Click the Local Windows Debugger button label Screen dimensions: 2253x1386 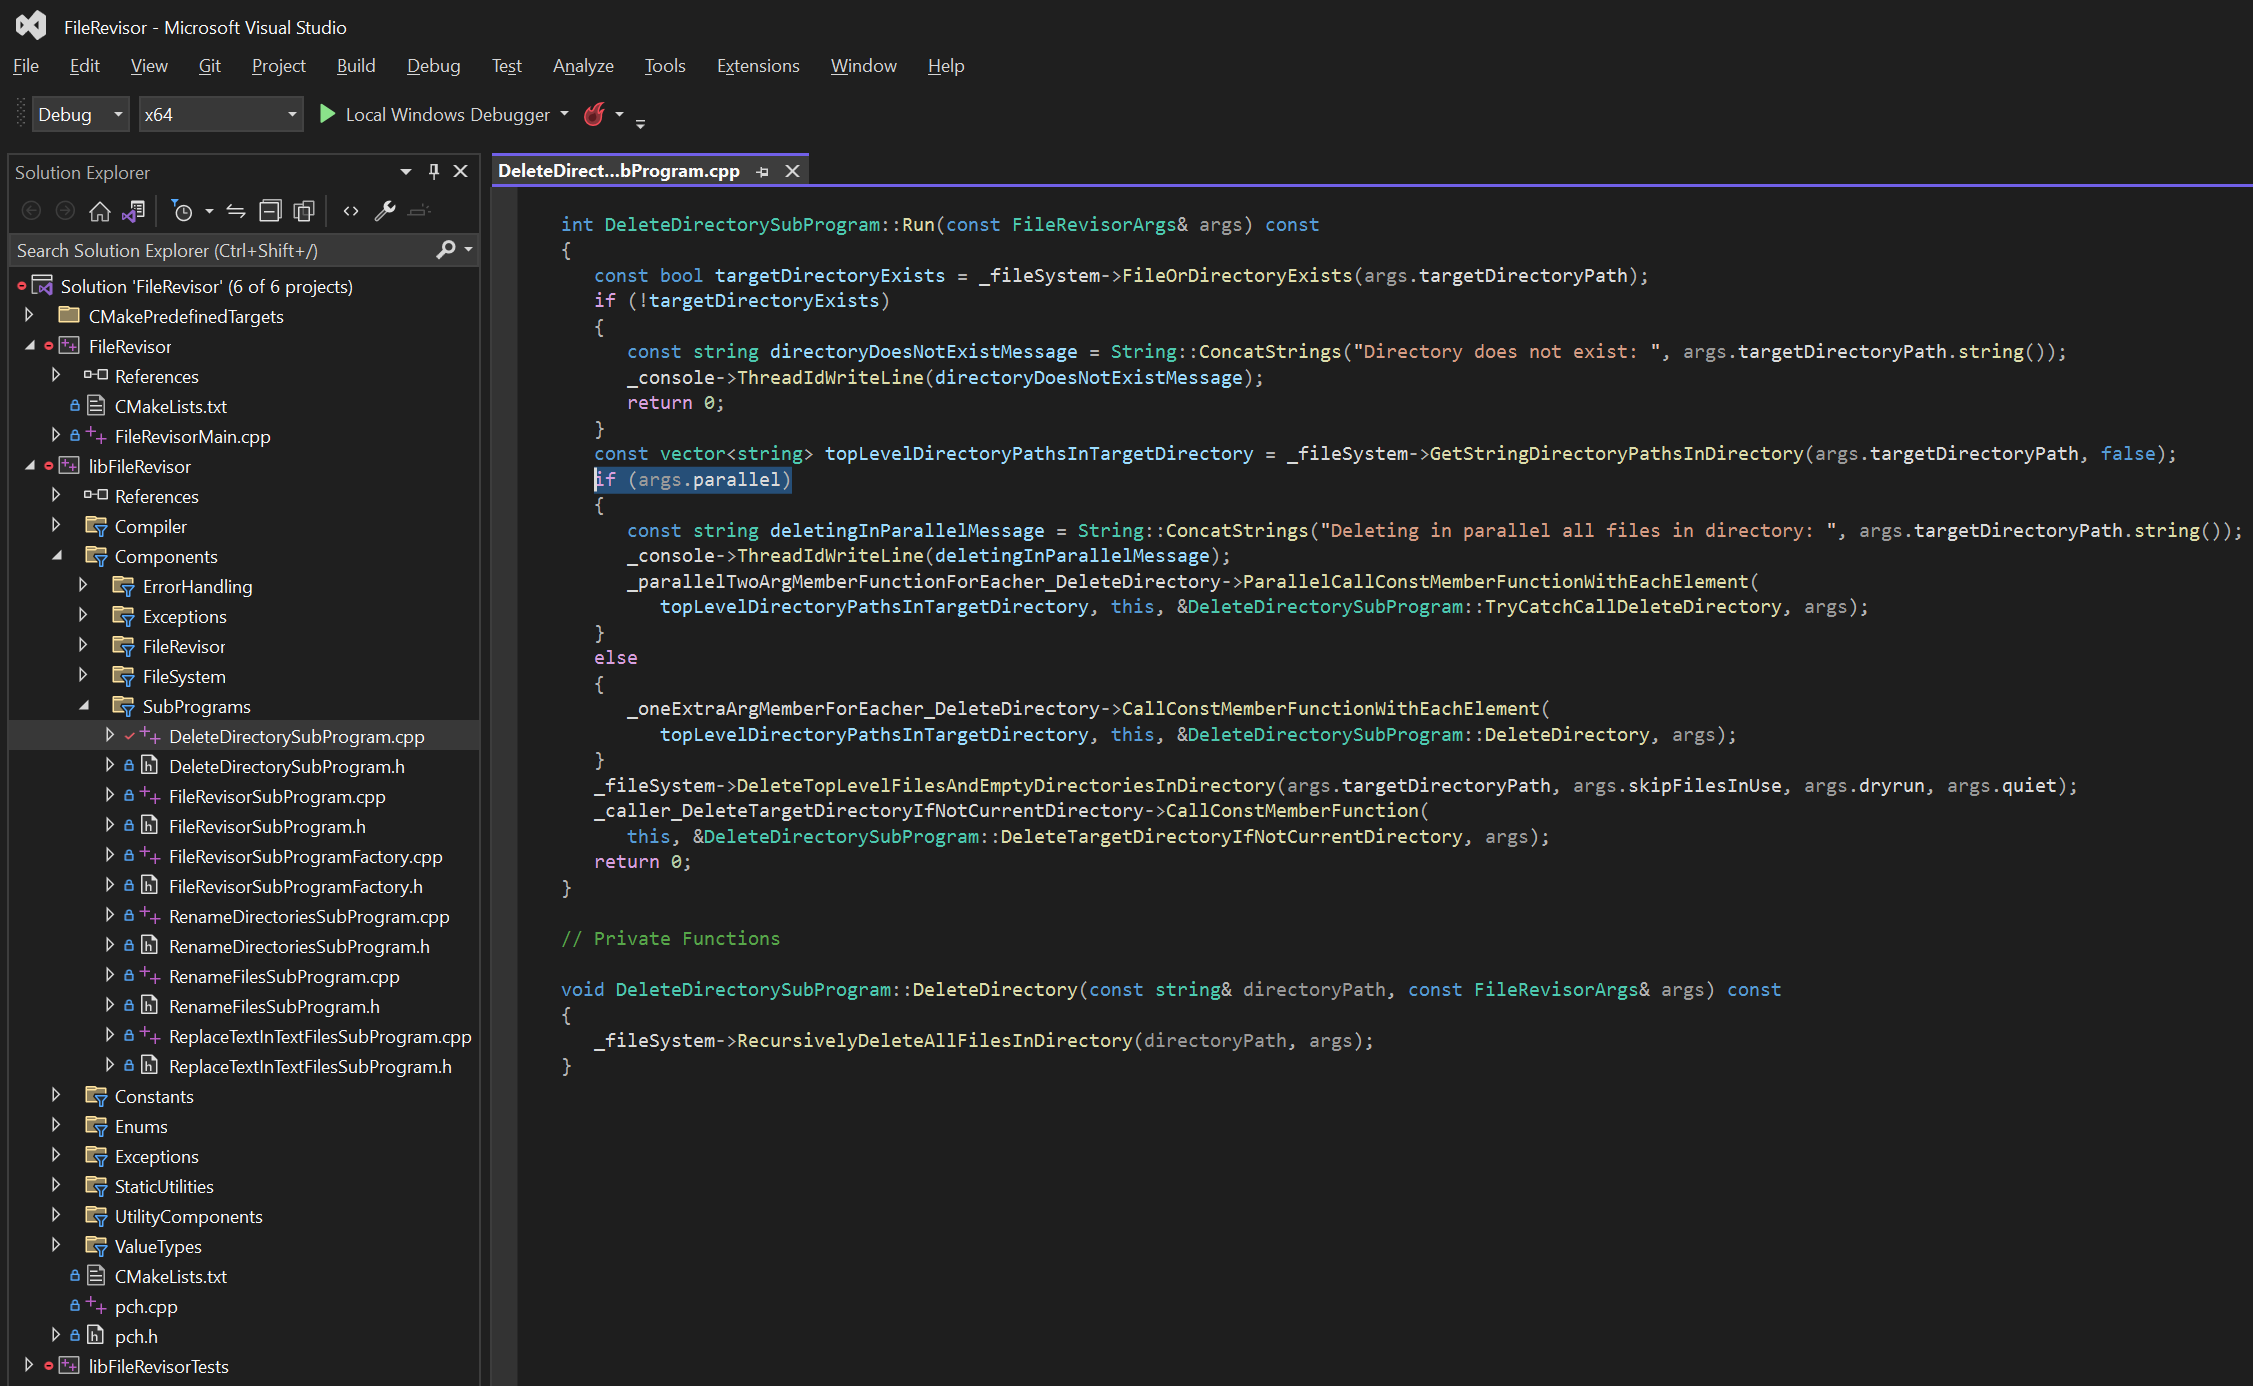pos(448,115)
